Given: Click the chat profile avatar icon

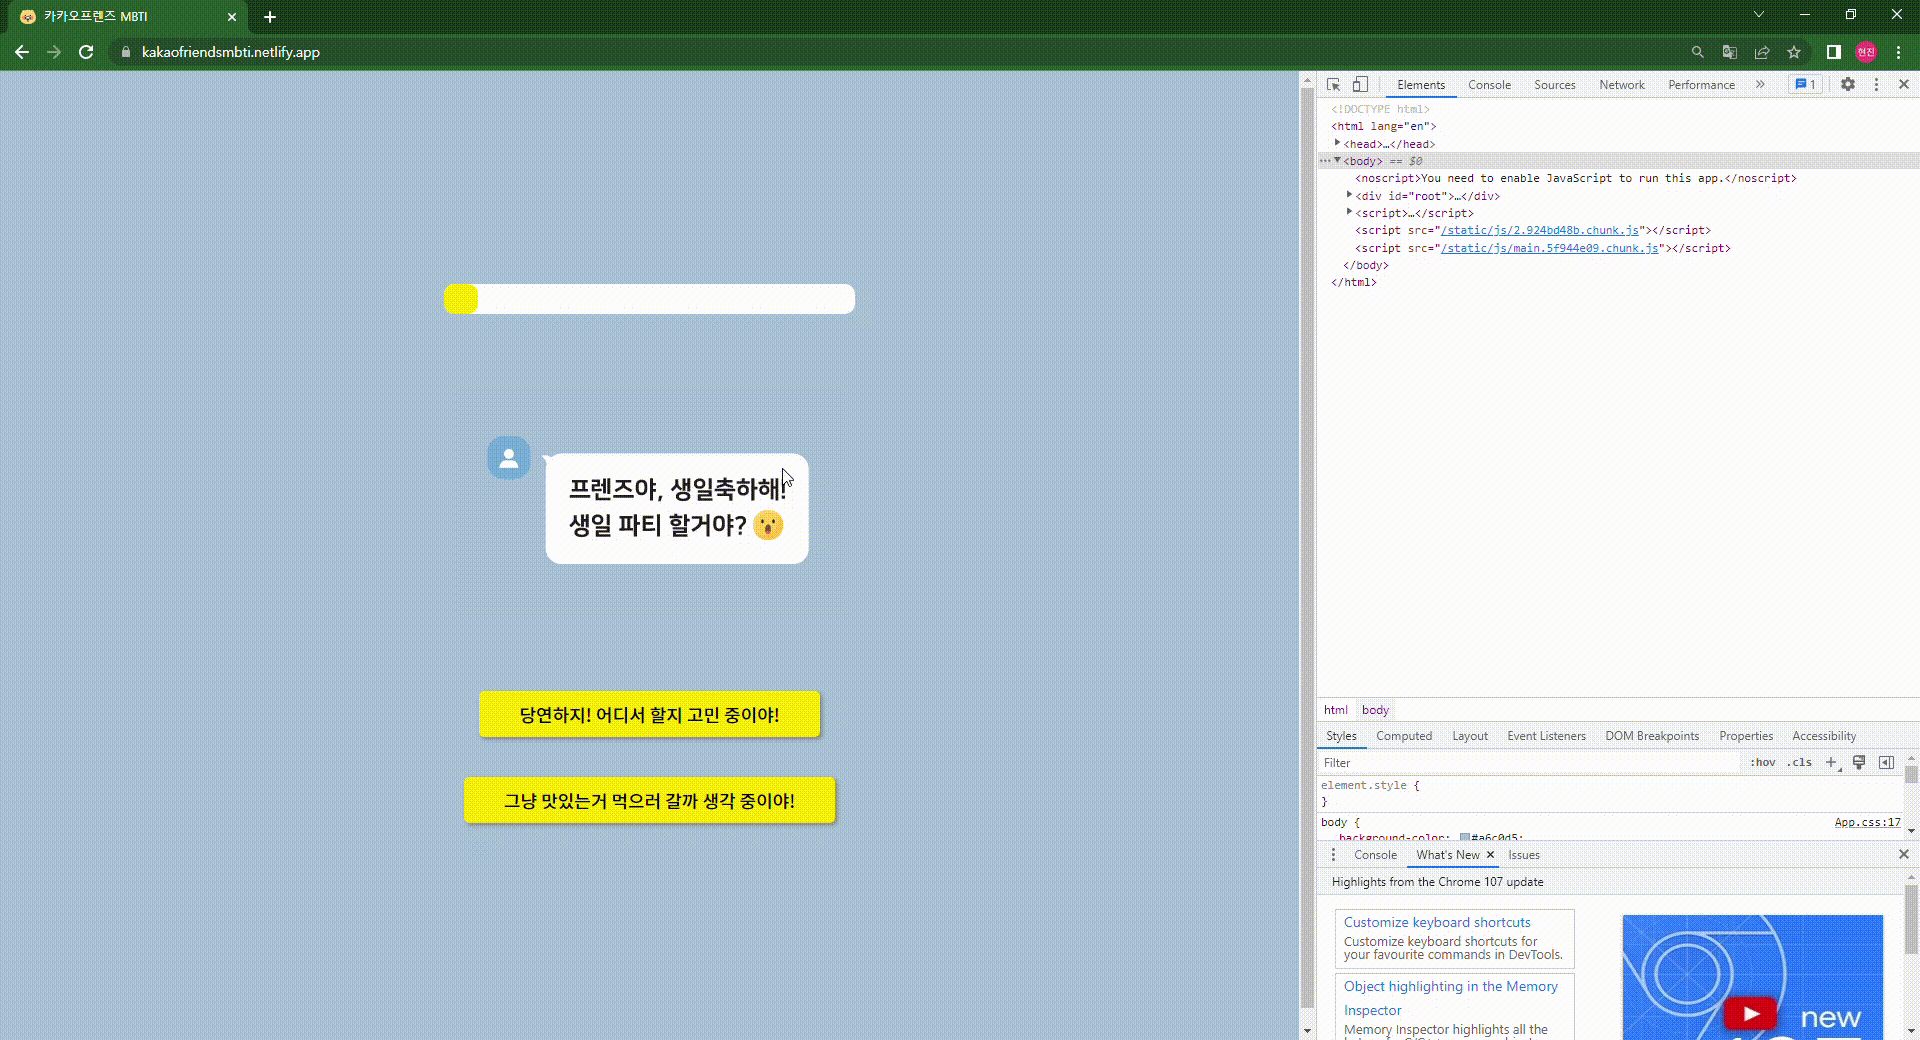Looking at the screenshot, I should point(509,458).
